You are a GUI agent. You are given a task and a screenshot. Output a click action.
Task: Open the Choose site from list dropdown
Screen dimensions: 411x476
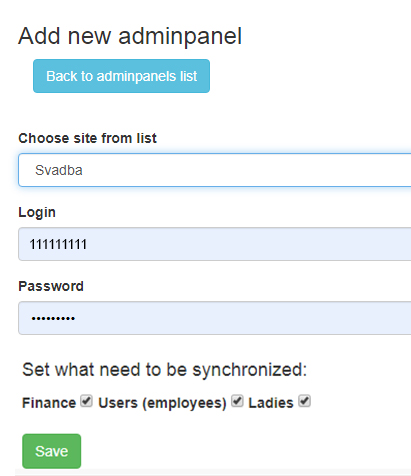[215, 170]
